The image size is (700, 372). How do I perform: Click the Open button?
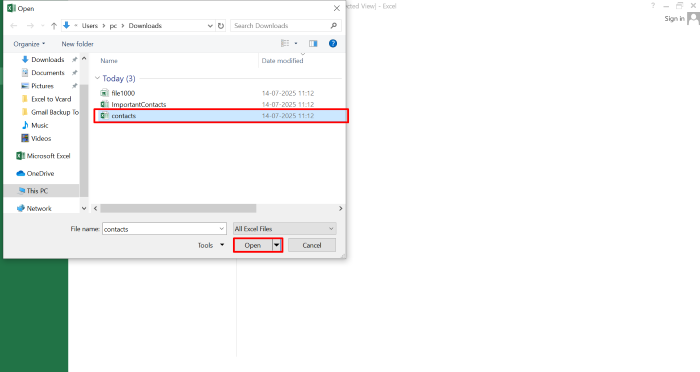pyautogui.click(x=253, y=245)
